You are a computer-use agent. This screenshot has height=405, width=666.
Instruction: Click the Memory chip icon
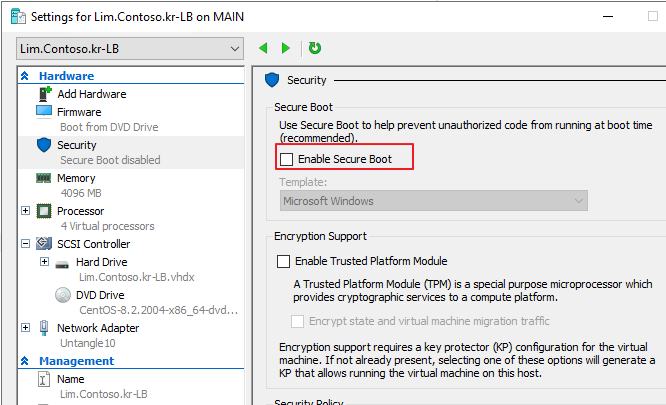(x=43, y=178)
